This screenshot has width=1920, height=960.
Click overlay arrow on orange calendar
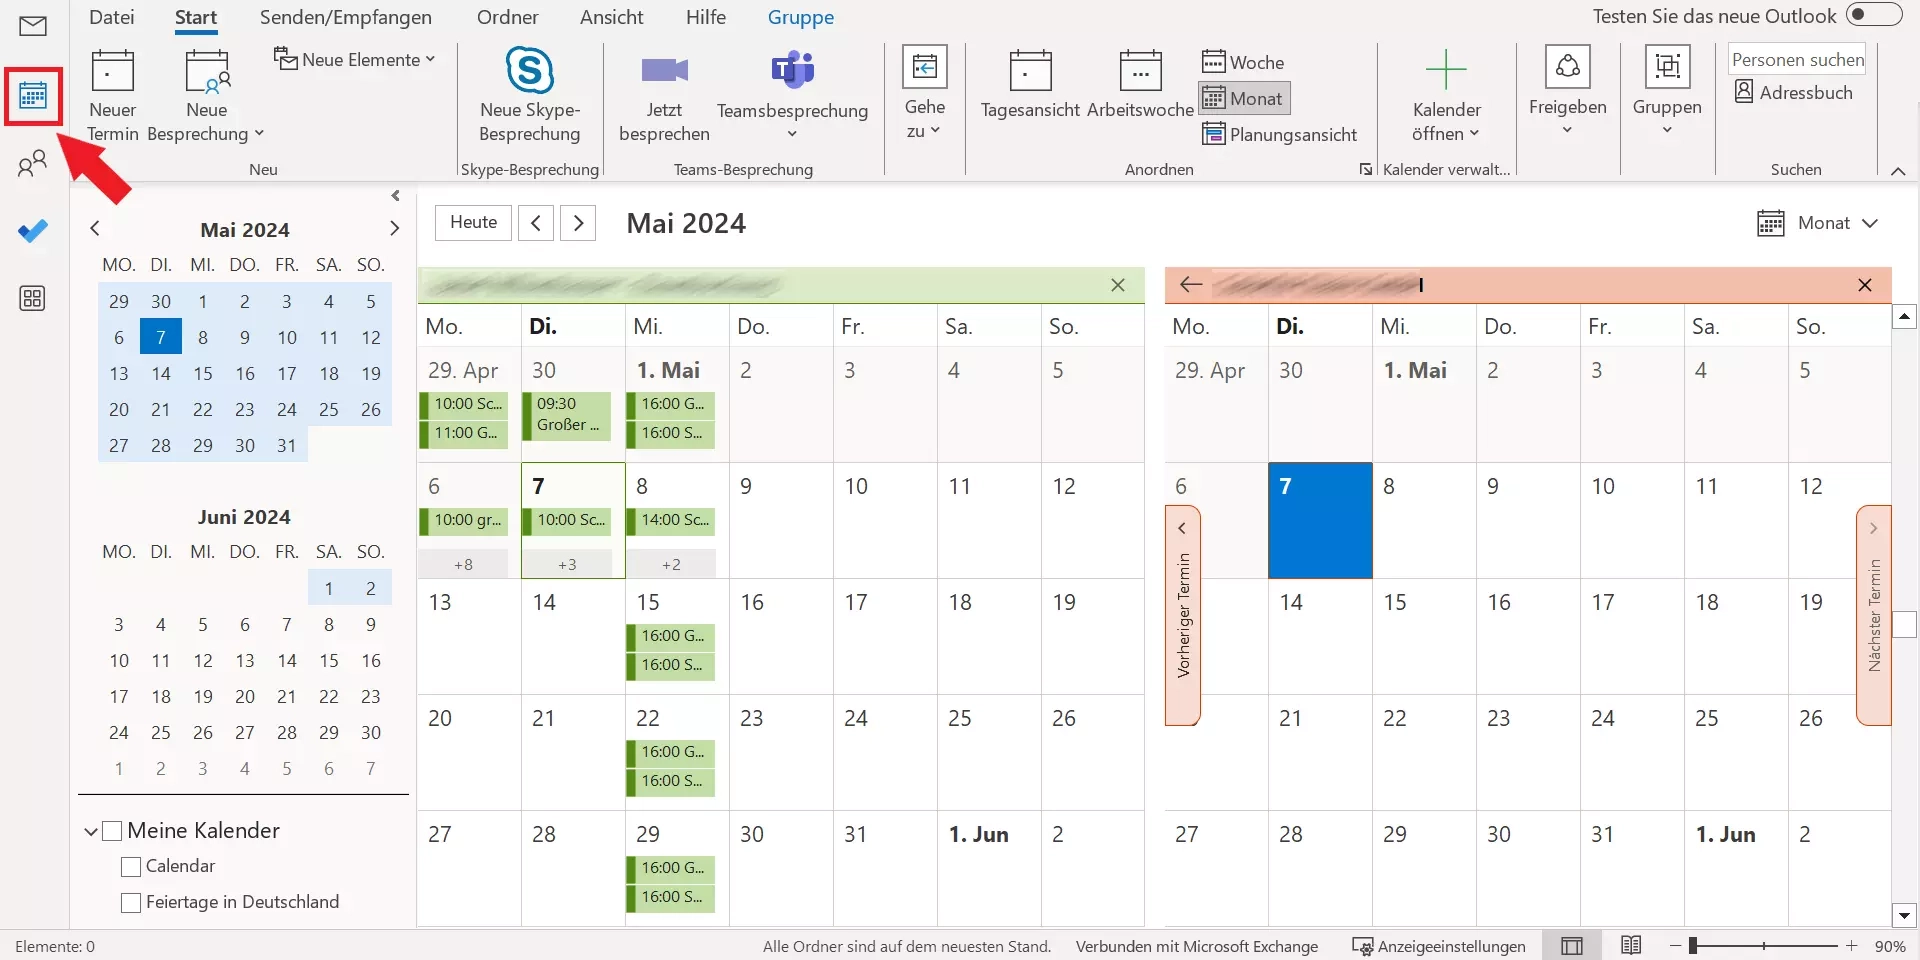tap(1191, 285)
